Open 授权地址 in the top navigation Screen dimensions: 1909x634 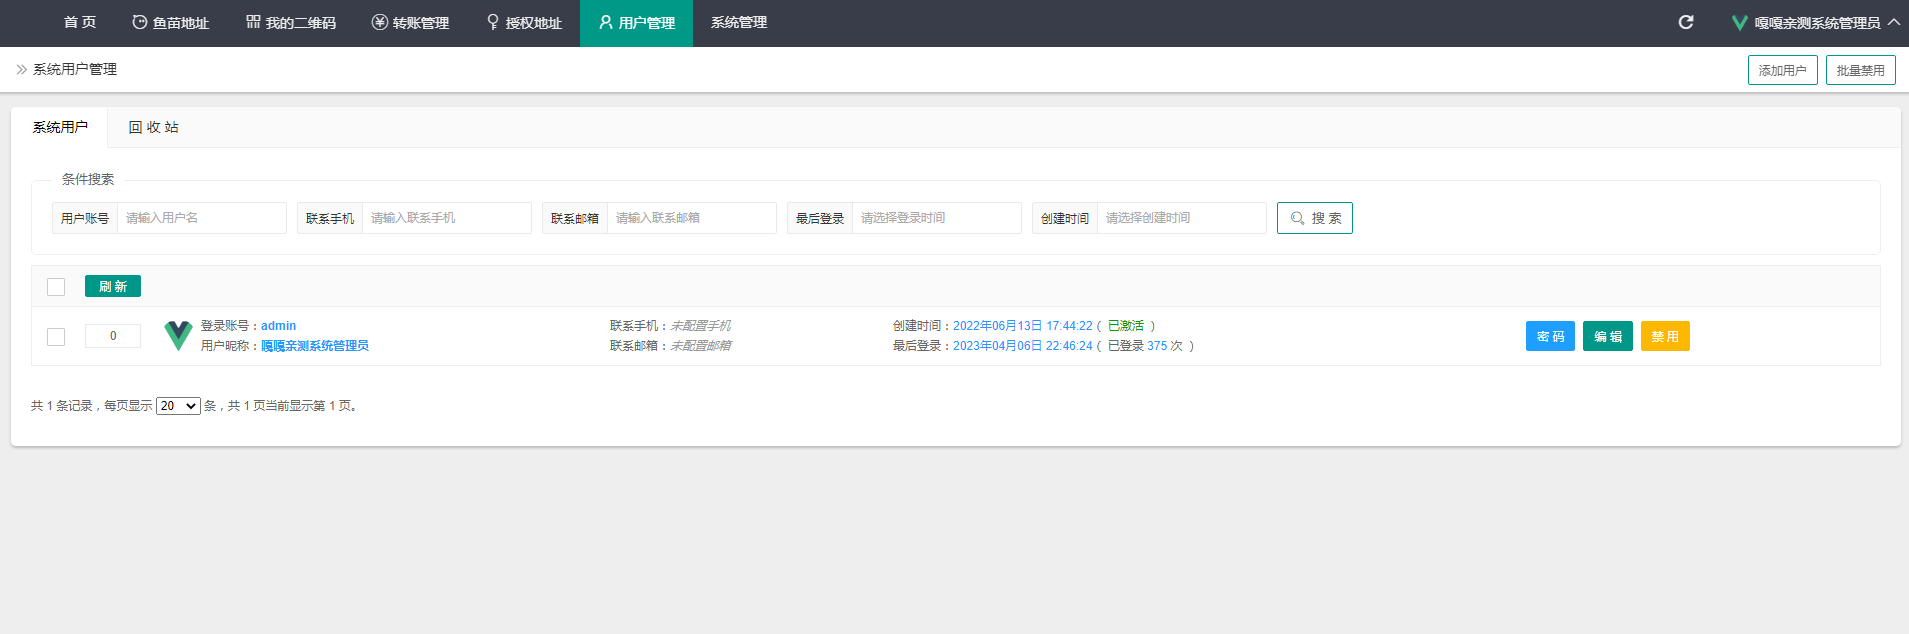coord(524,23)
